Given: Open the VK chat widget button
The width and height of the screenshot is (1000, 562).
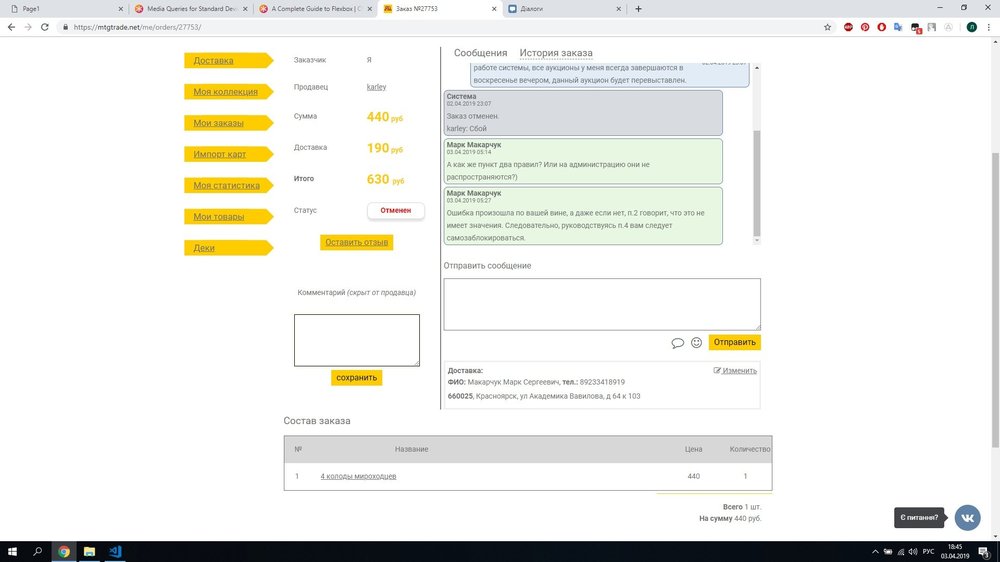Looking at the screenshot, I should (967, 517).
